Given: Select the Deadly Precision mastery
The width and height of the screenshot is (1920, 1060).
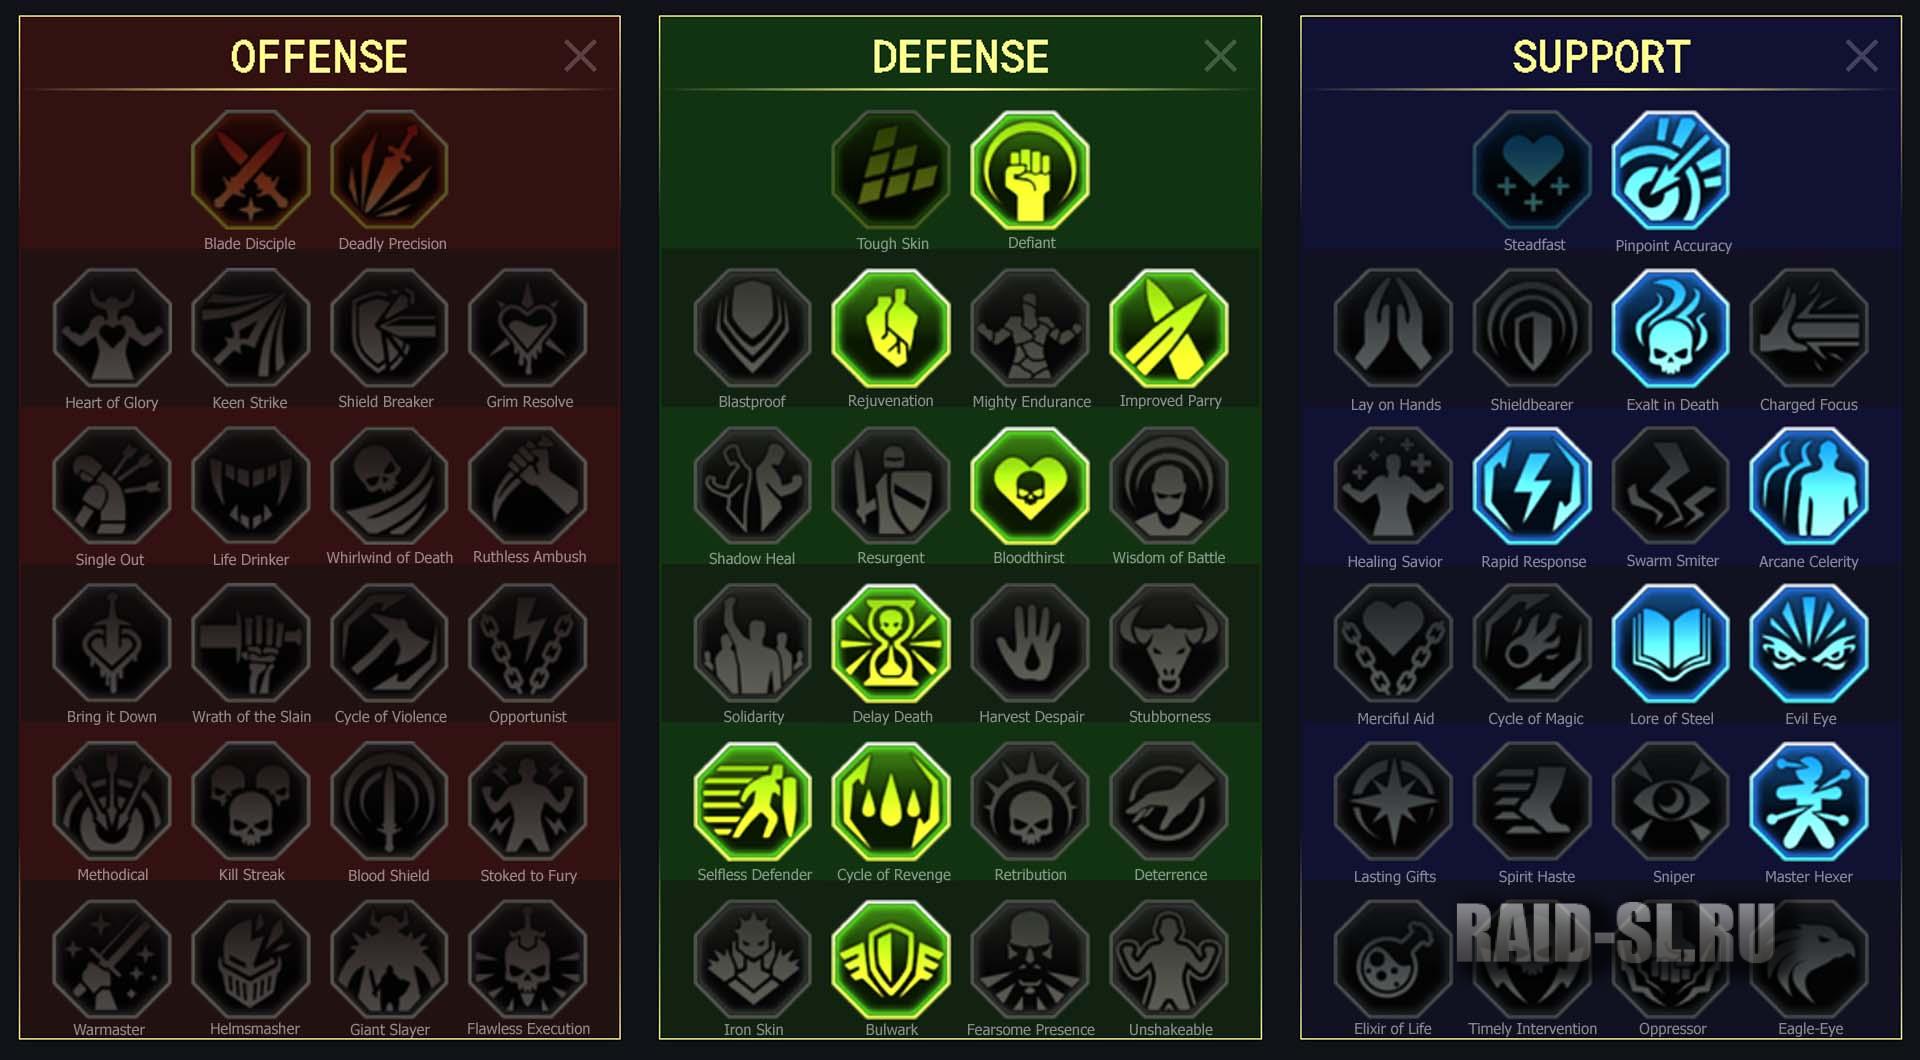Looking at the screenshot, I should coord(389,170).
